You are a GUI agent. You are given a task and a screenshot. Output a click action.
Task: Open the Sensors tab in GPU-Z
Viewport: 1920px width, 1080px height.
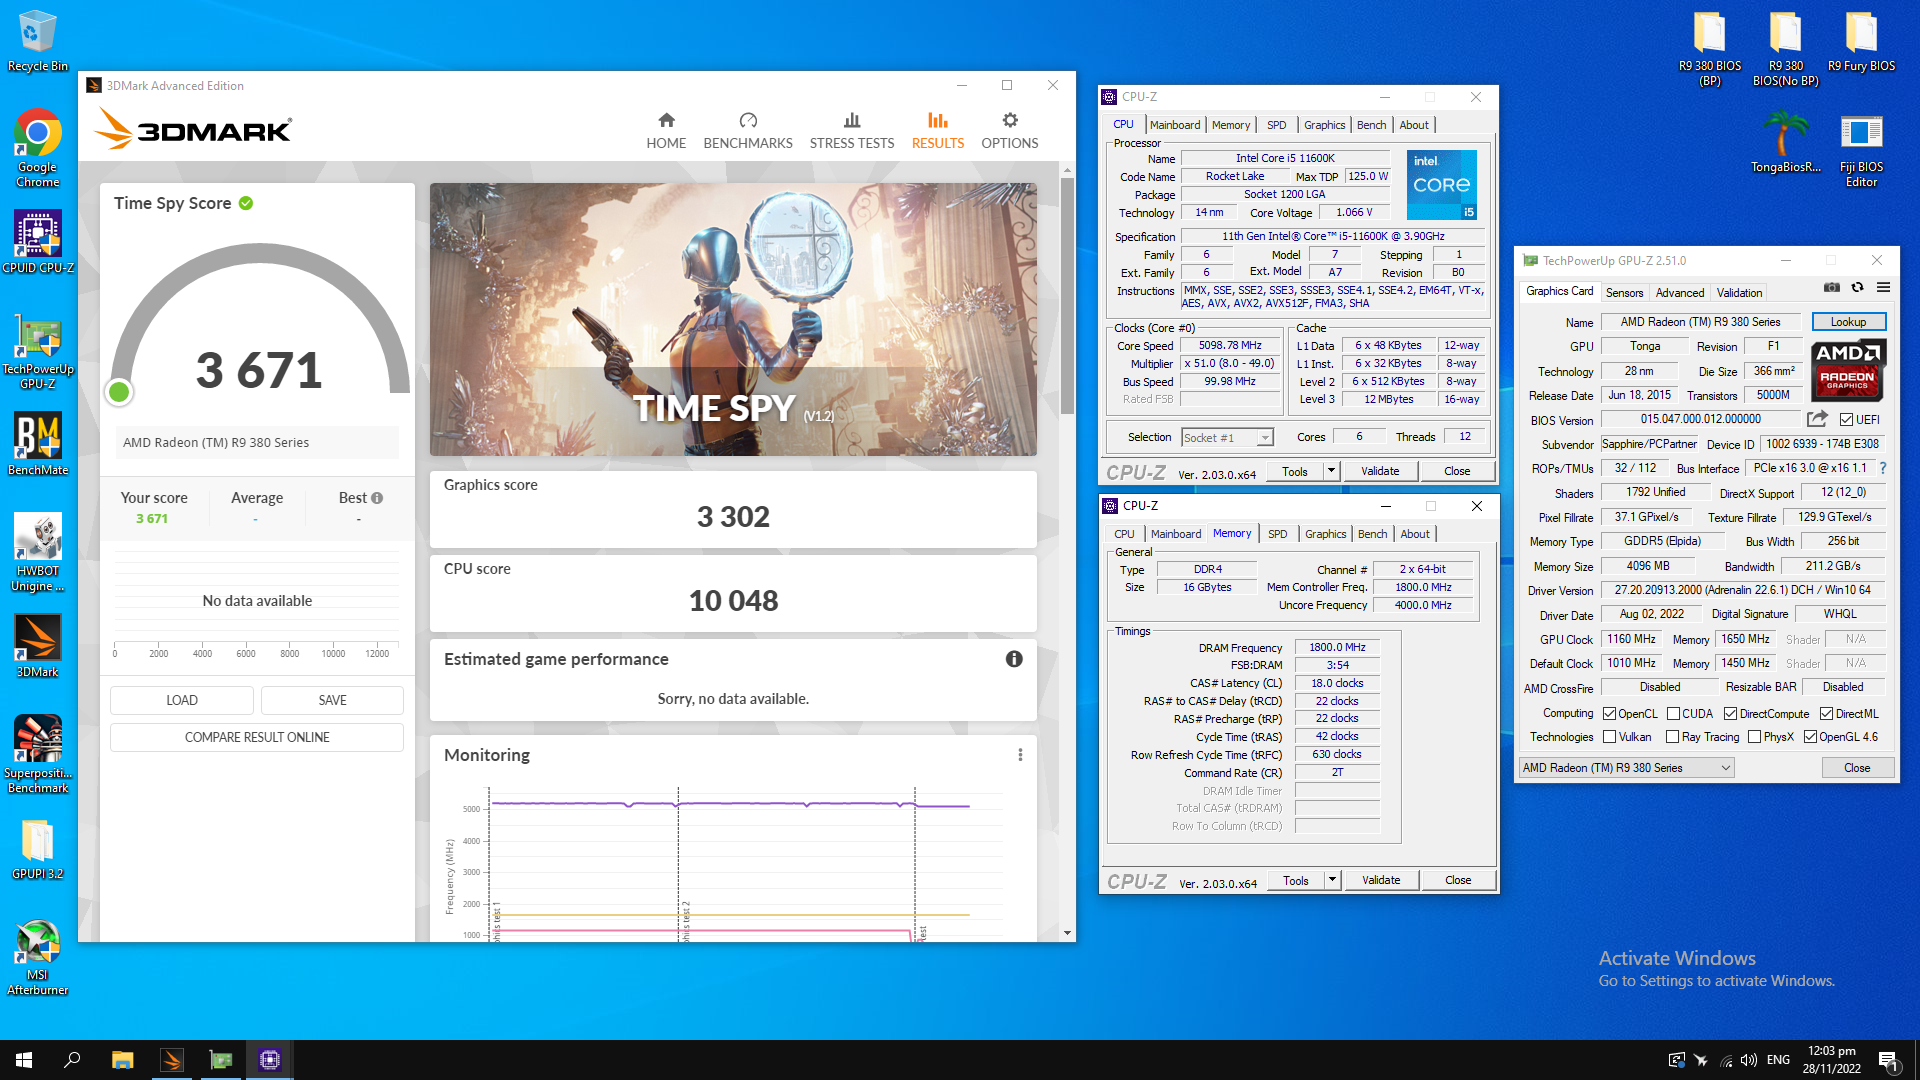click(1624, 293)
